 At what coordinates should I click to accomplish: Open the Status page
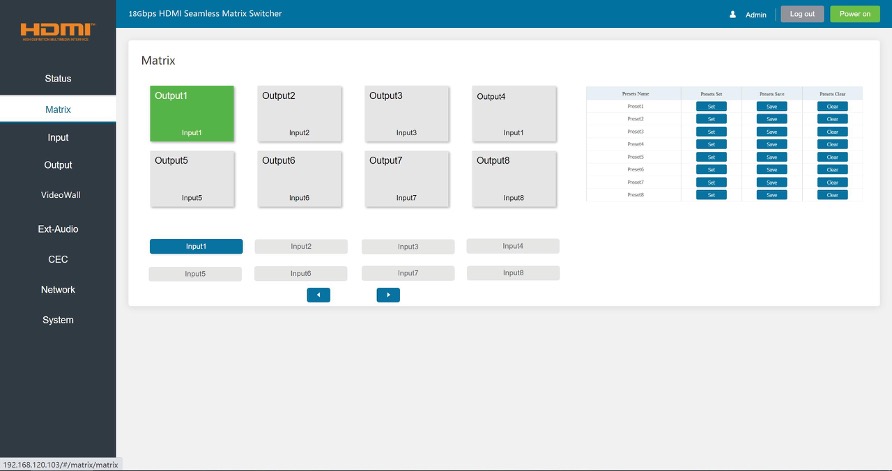58,78
